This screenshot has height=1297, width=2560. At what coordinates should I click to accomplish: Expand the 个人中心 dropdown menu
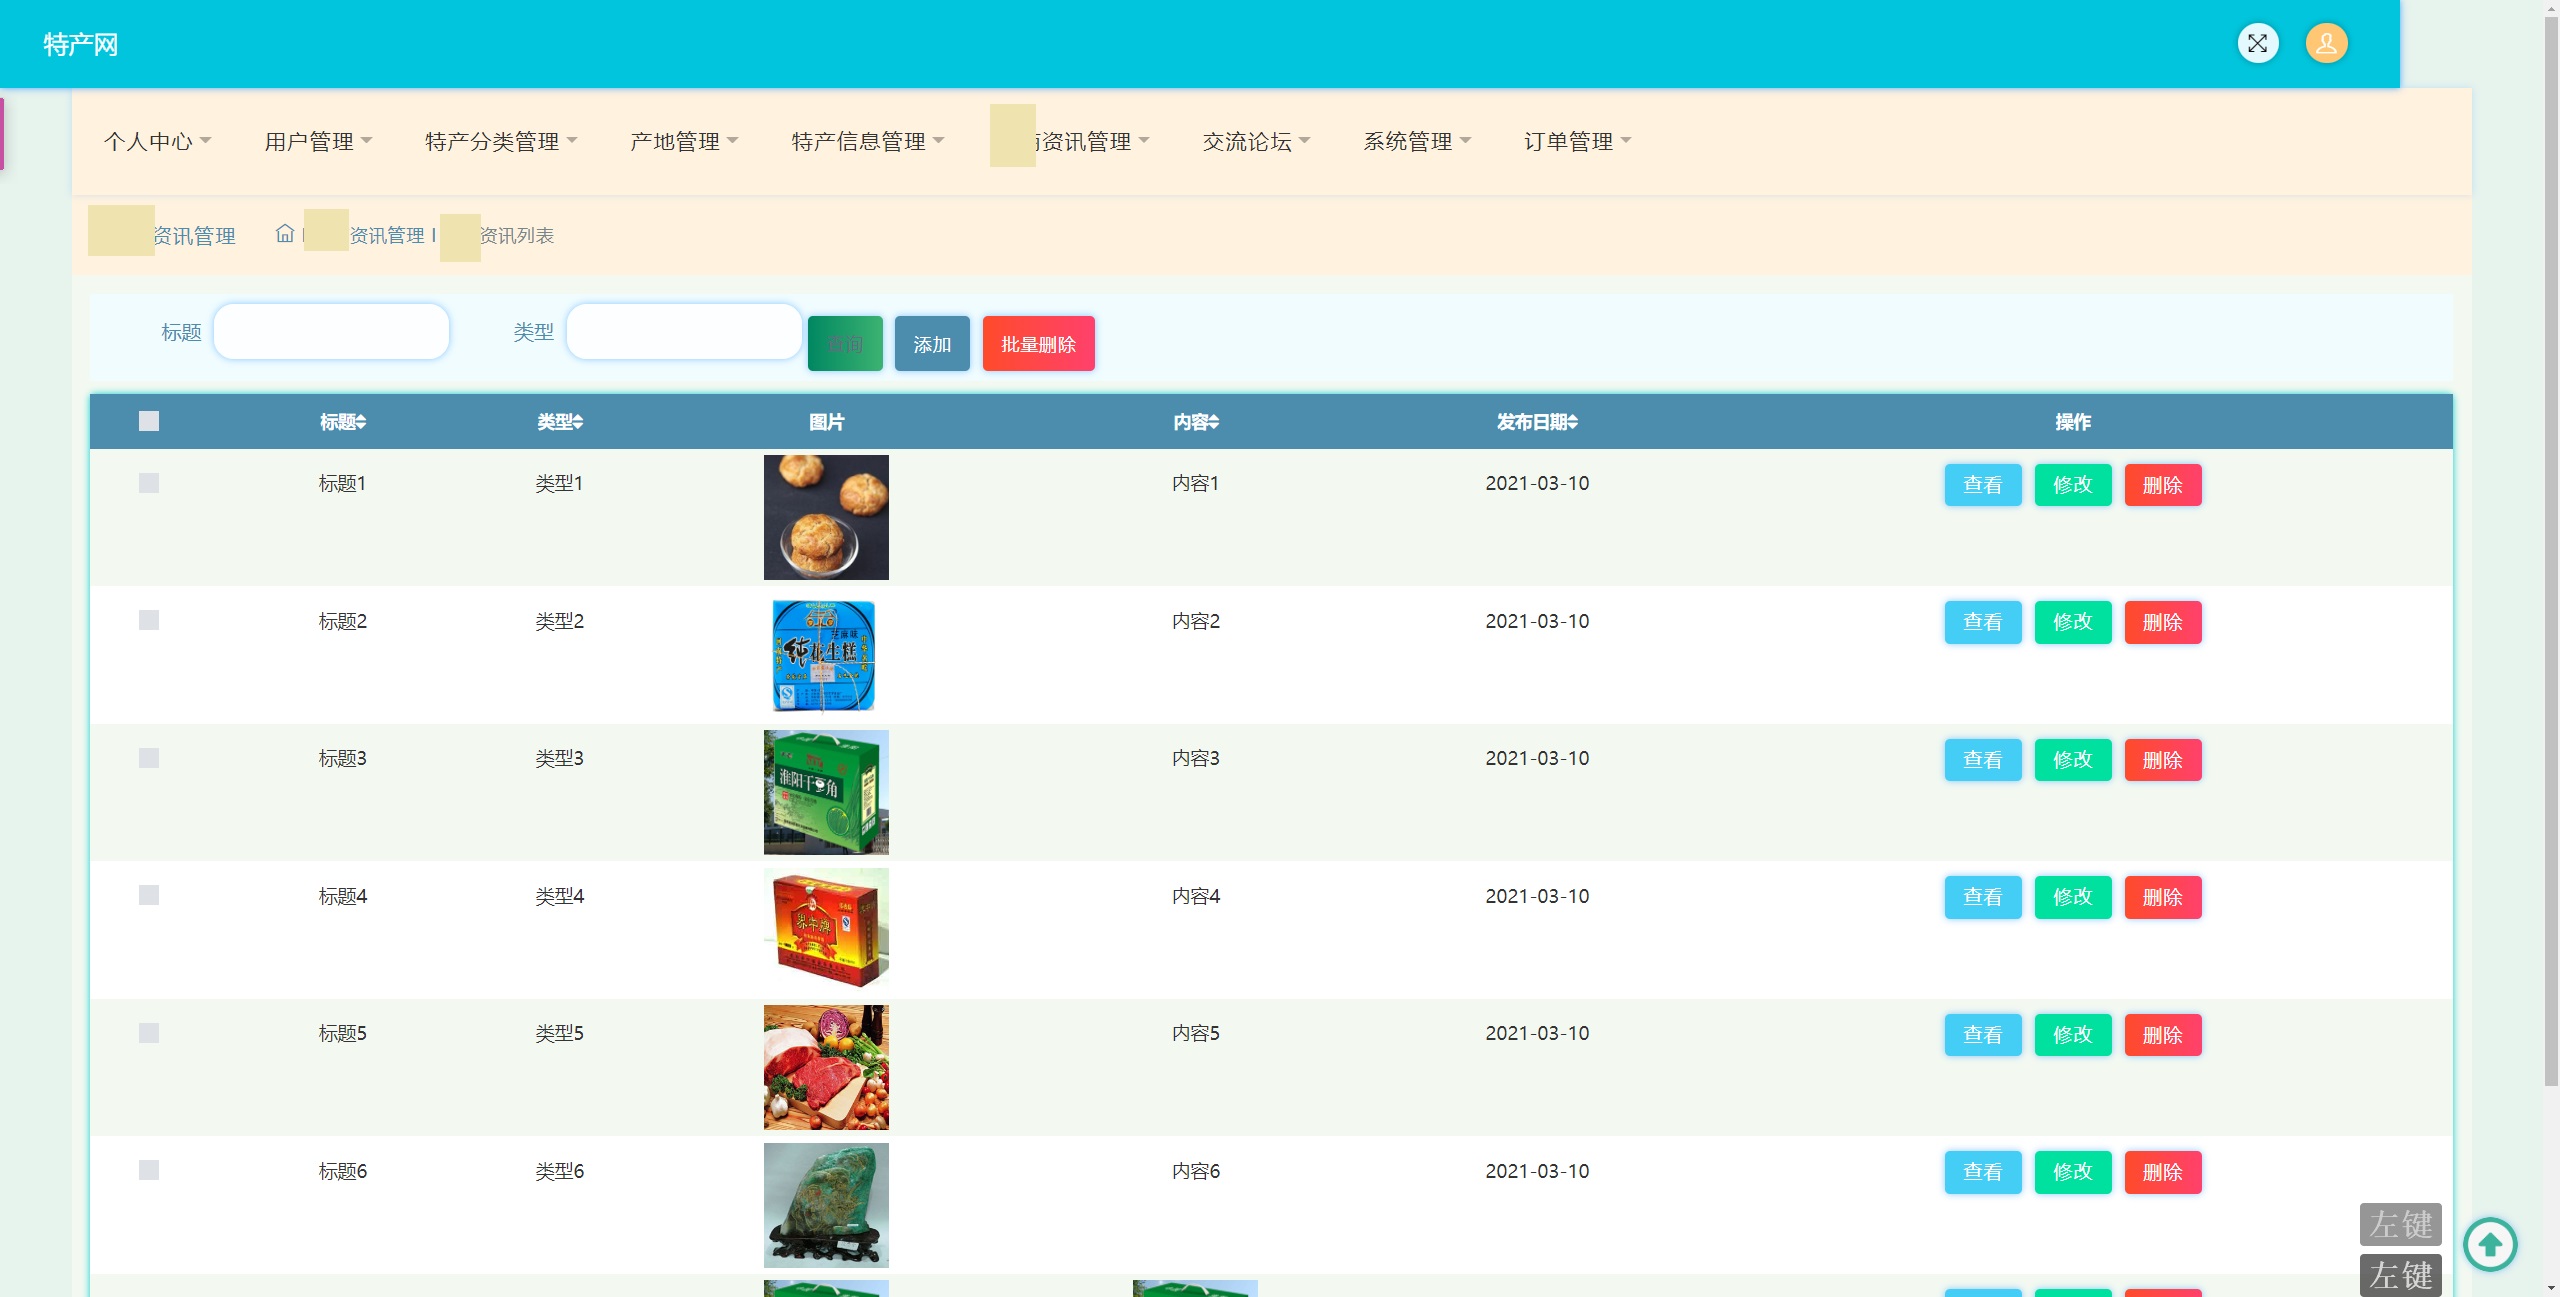pos(157,141)
